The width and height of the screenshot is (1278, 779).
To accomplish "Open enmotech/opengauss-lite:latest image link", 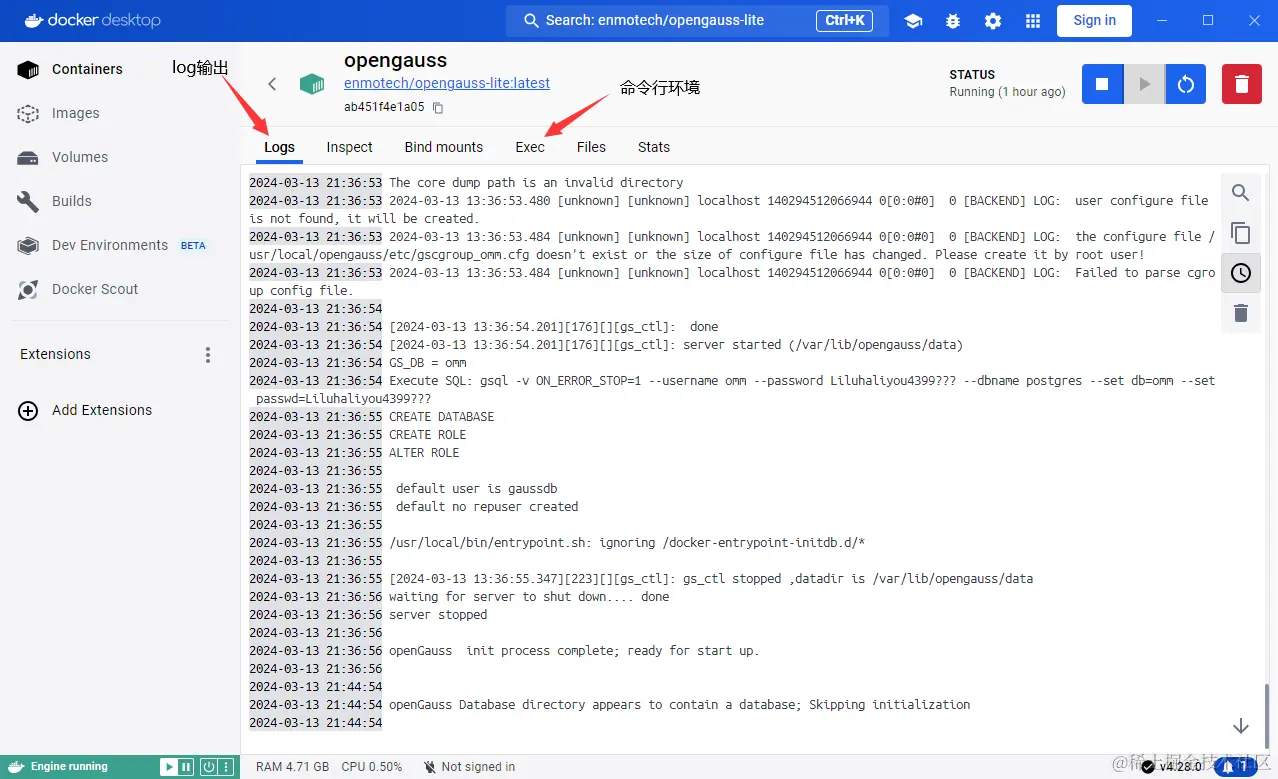I will pyautogui.click(x=447, y=83).
